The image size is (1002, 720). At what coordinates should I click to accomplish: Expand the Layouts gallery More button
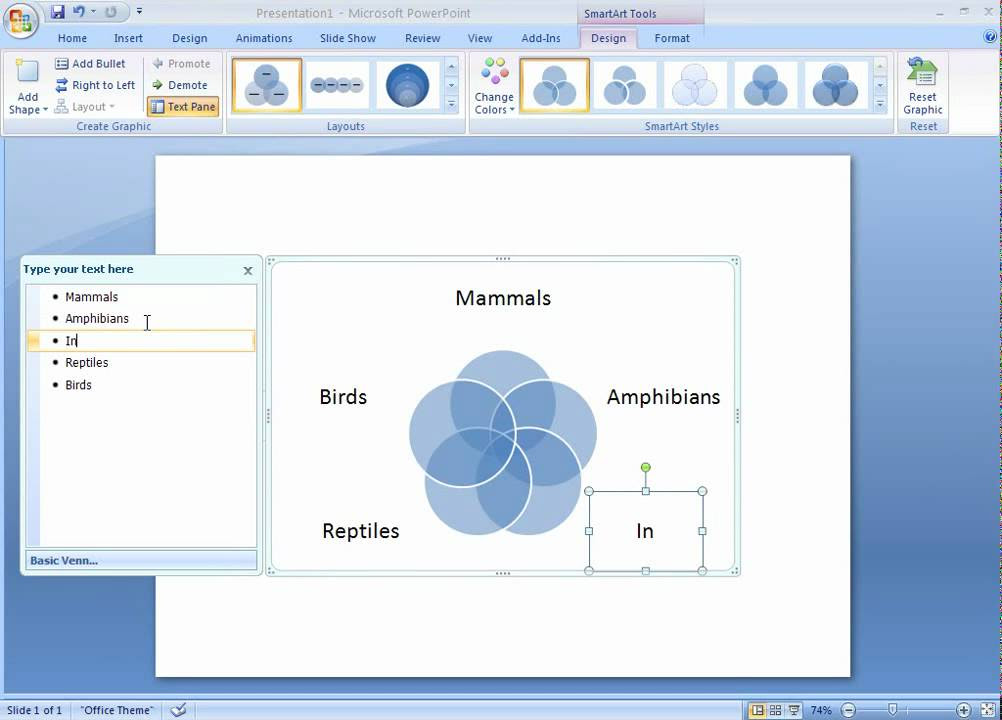pyautogui.click(x=451, y=104)
